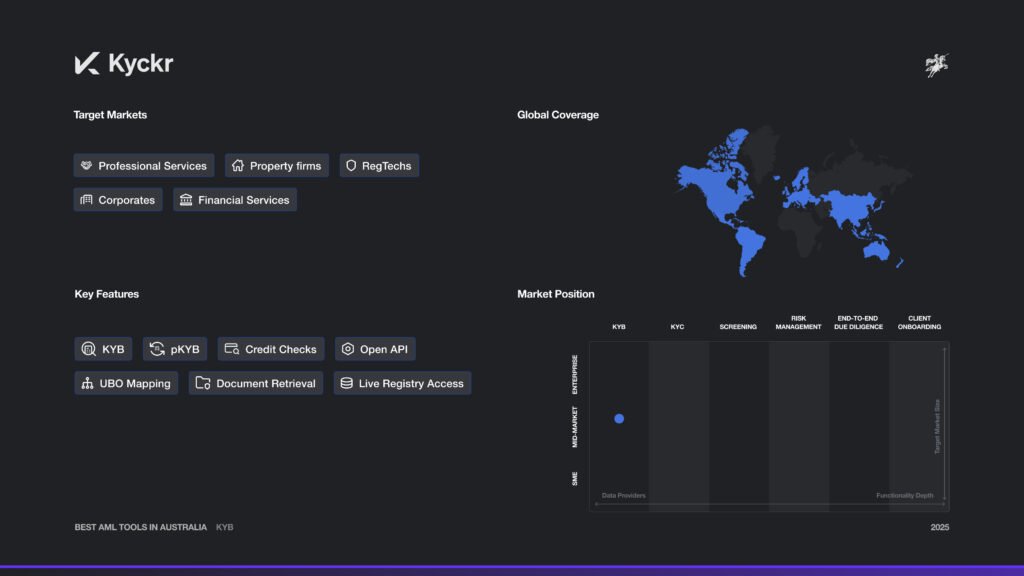Image resolution: width=1024 pixels, height=576 pixels.
Task: Click BEST AML TOOLS IN AUSTRALIA footer text
Action: [140, 527]
